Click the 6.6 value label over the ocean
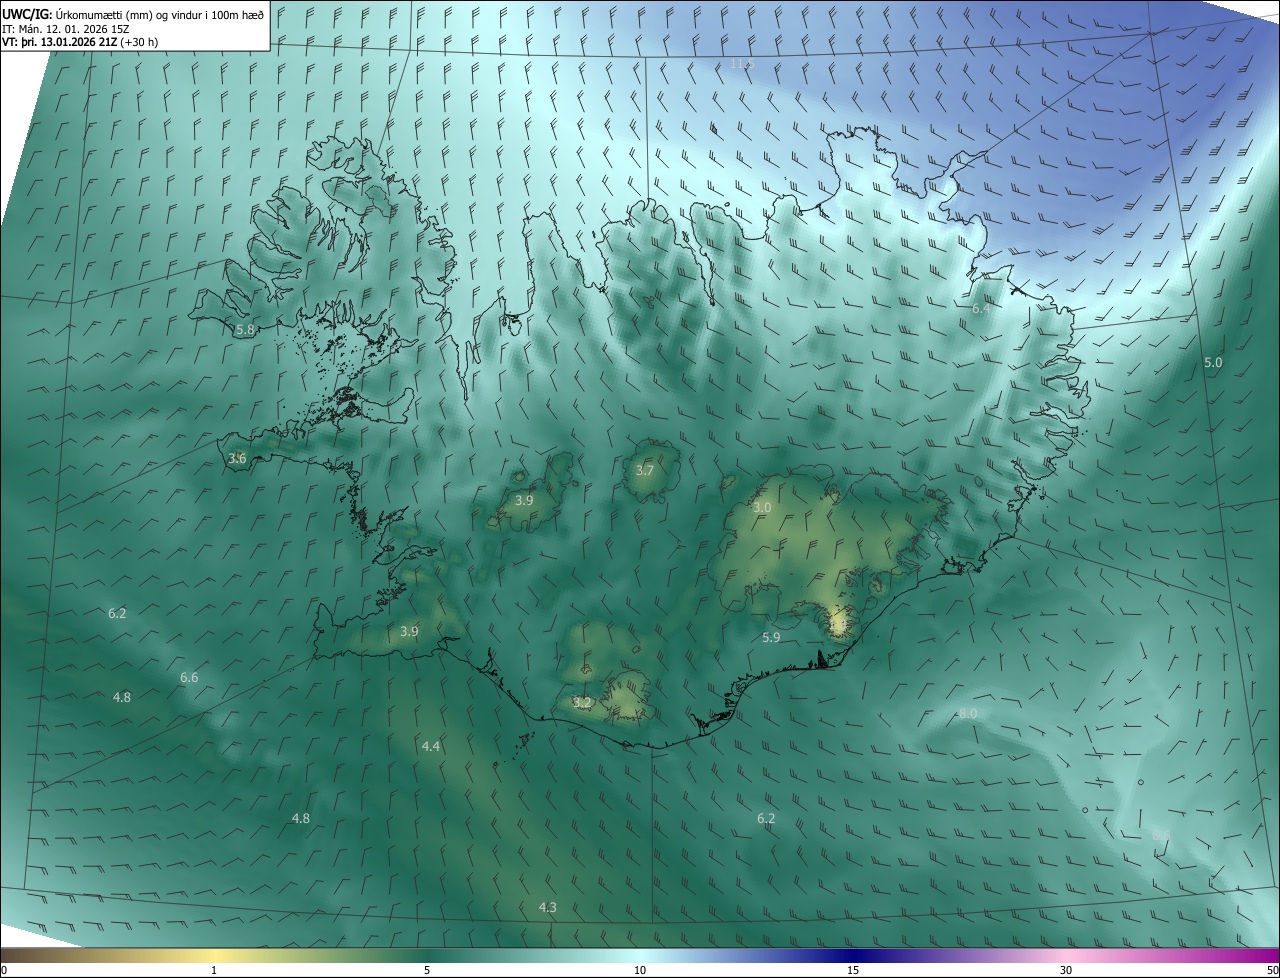This screenshot has width=1280, height=978. click(189, 678)
